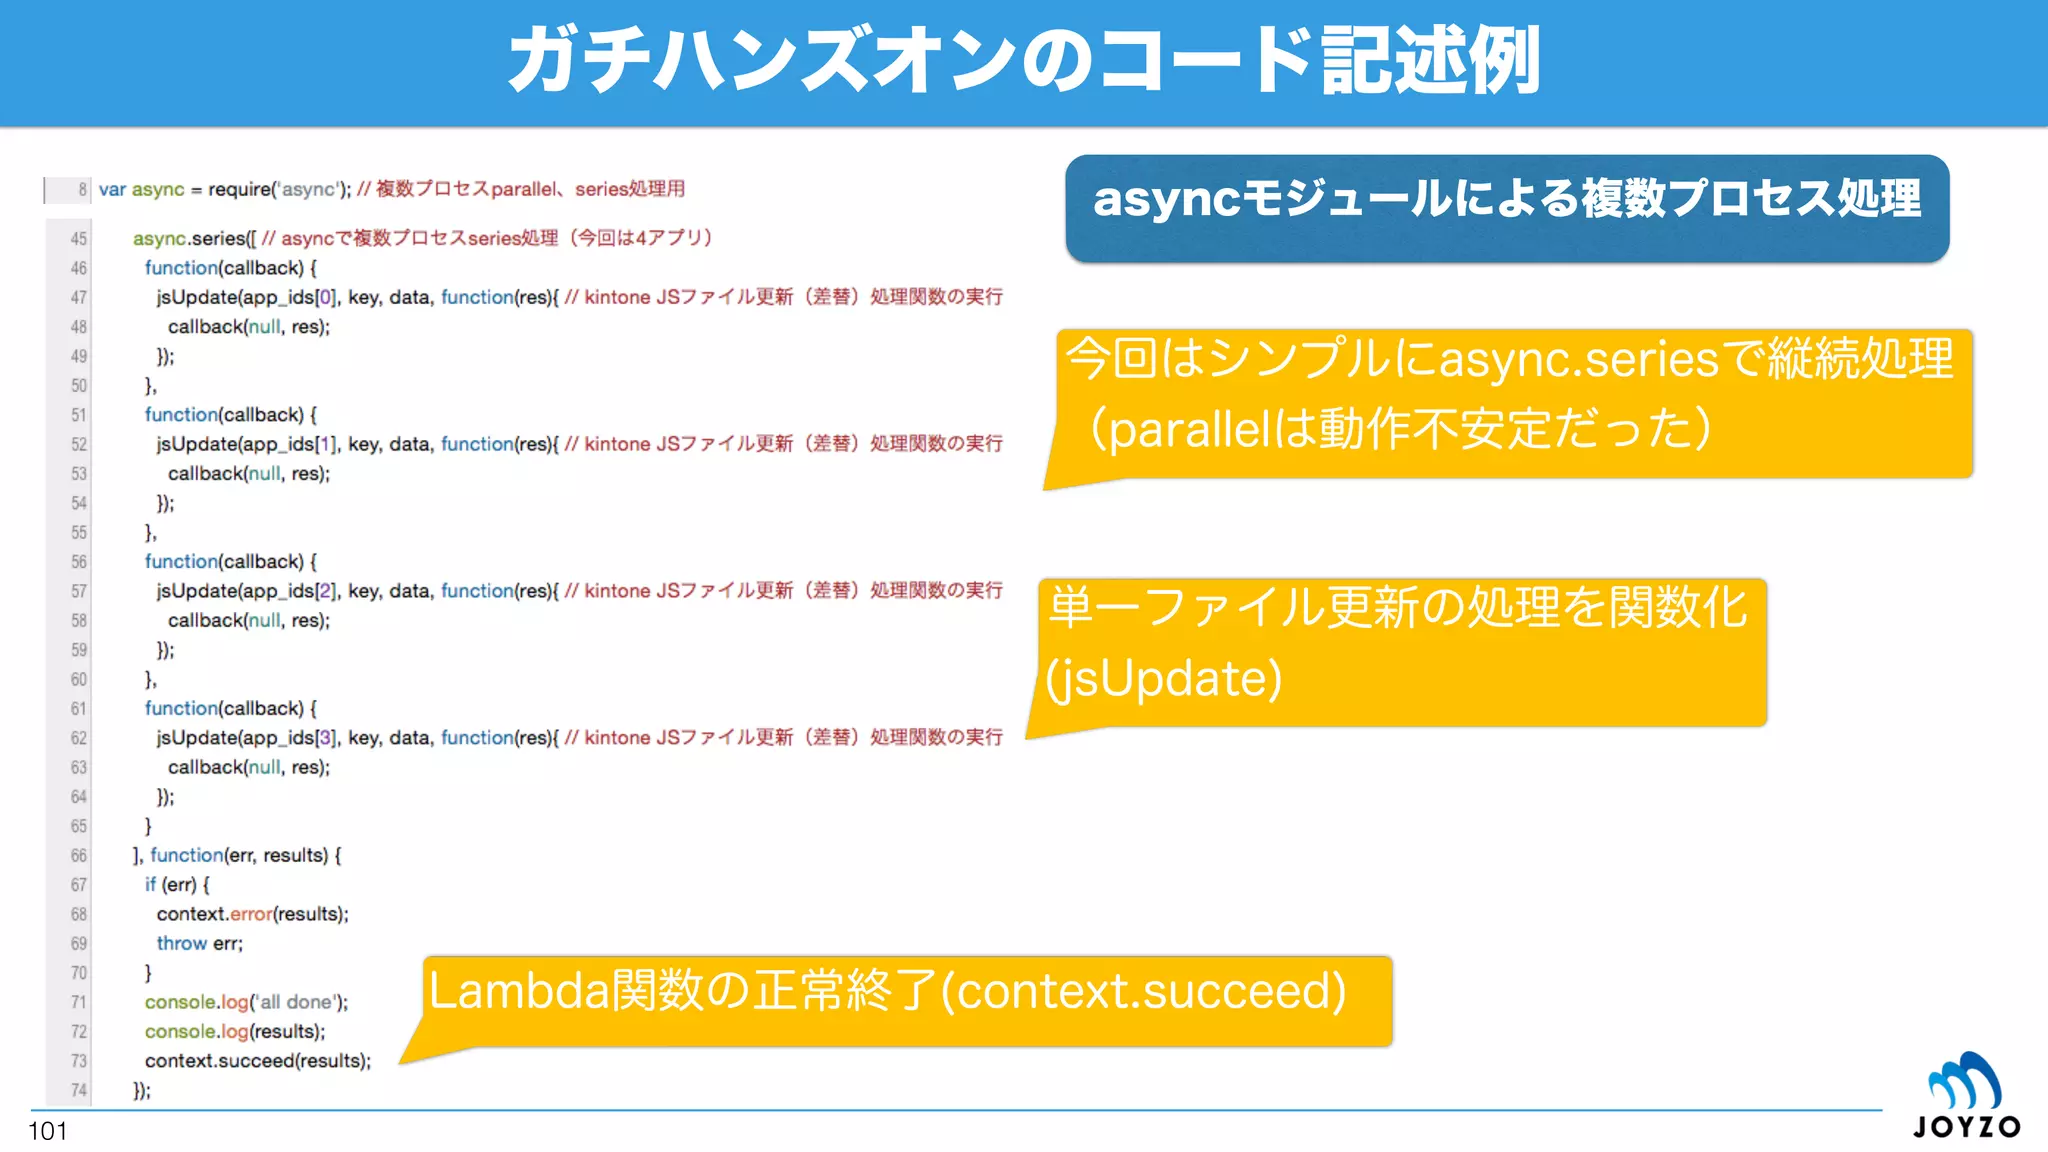Click callback(null, res); on line 48
Viewport: 2048px width, 1152px height.
pos(249,327)
